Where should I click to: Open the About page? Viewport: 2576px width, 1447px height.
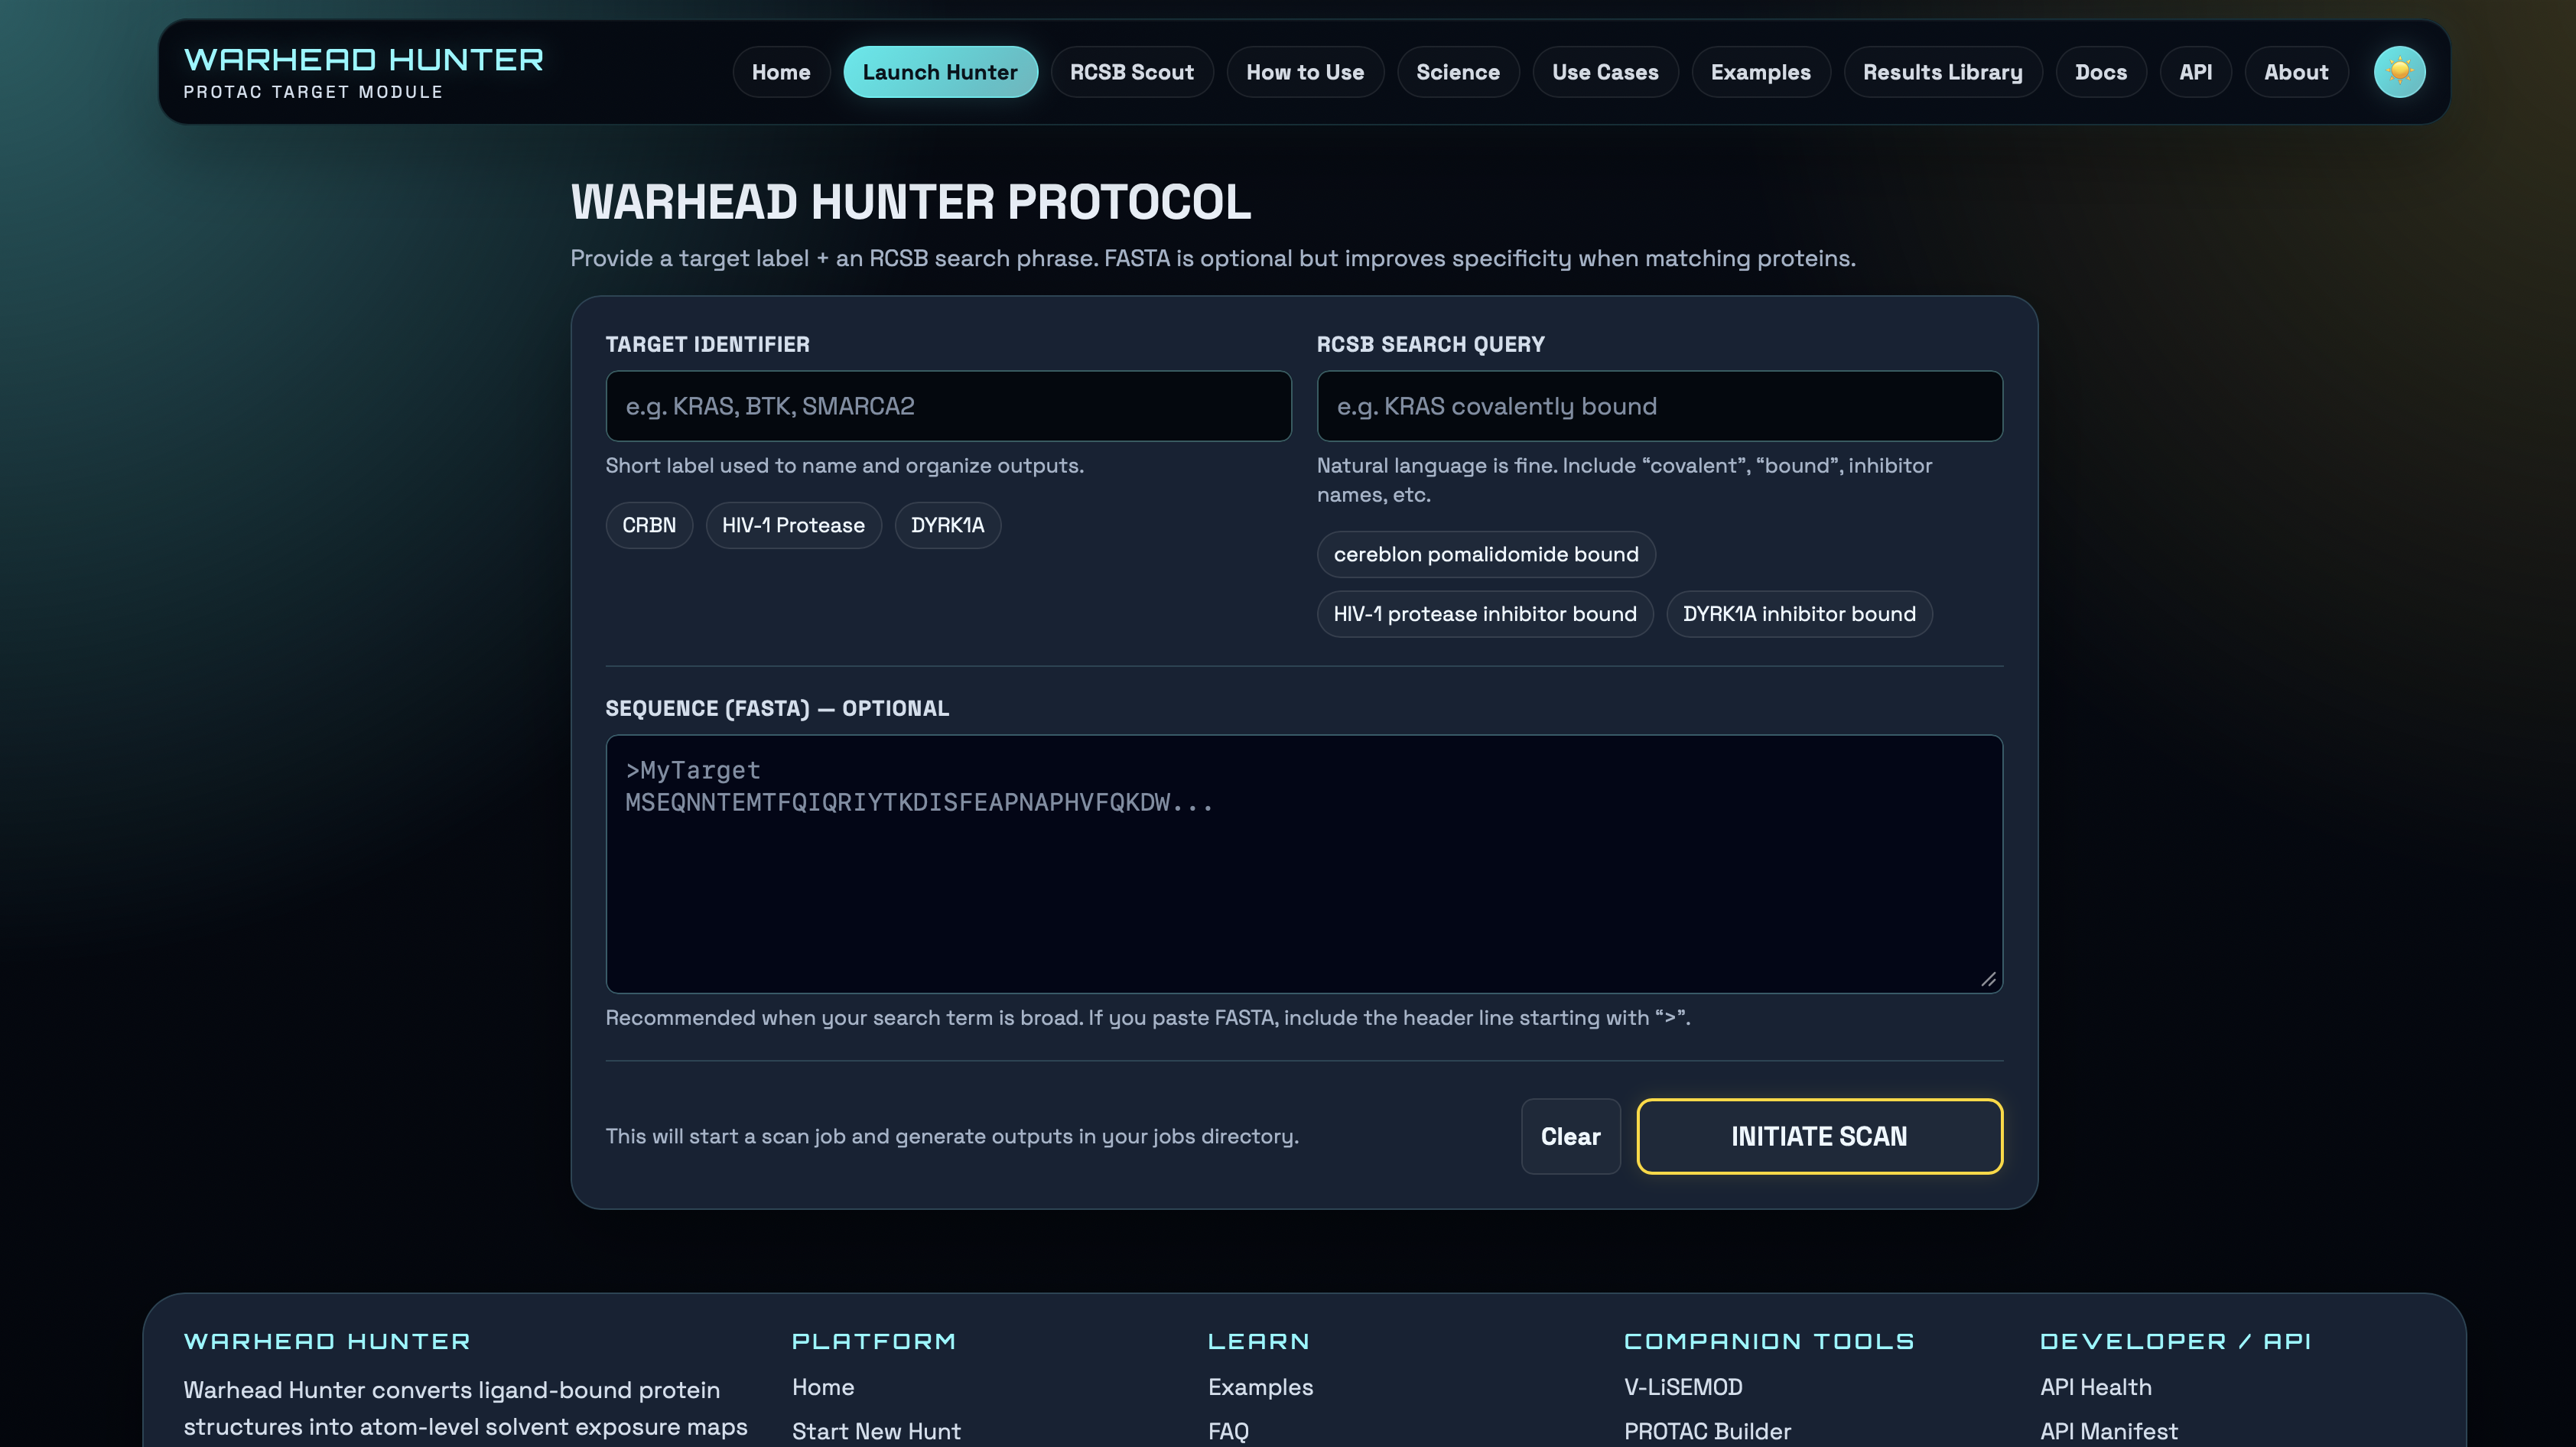[2296, 72]
